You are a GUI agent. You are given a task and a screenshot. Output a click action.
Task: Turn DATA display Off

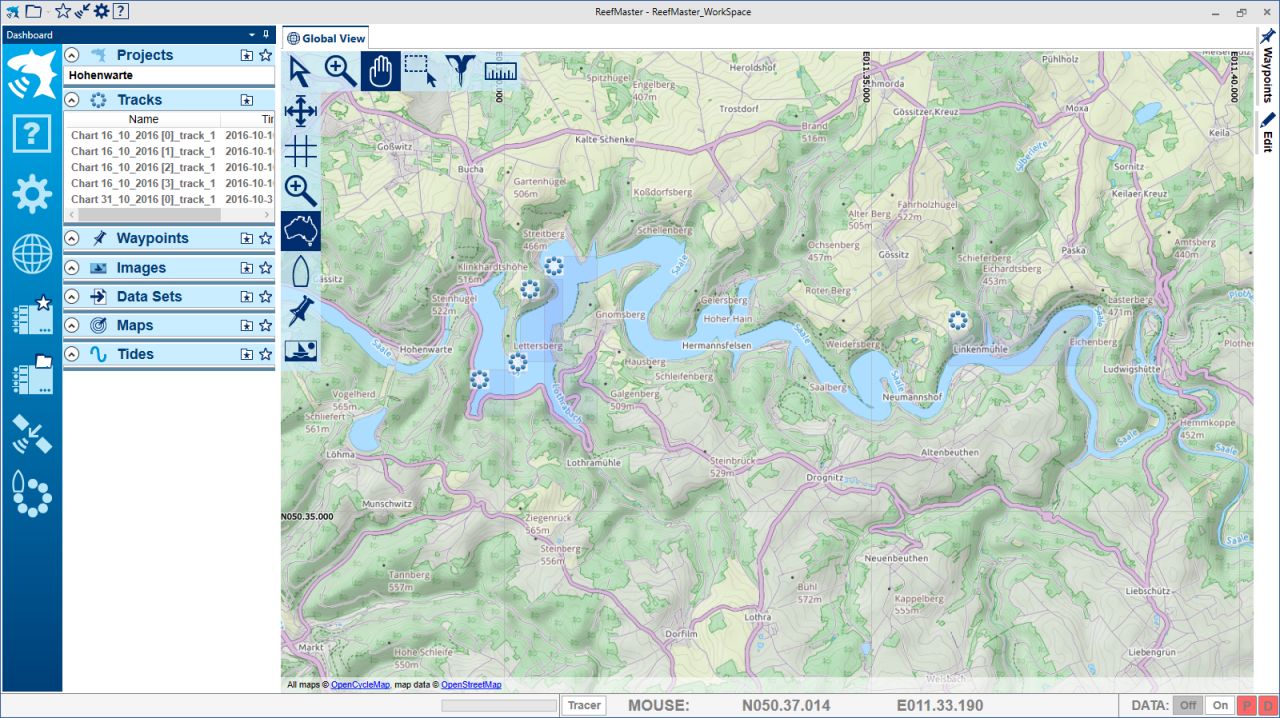coord(1188,705)
